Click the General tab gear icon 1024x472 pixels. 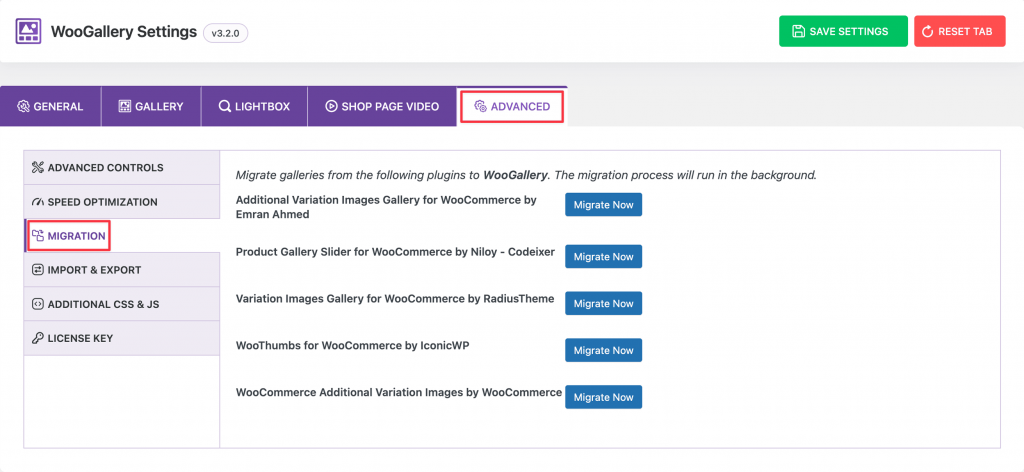[x=24, y=106]
